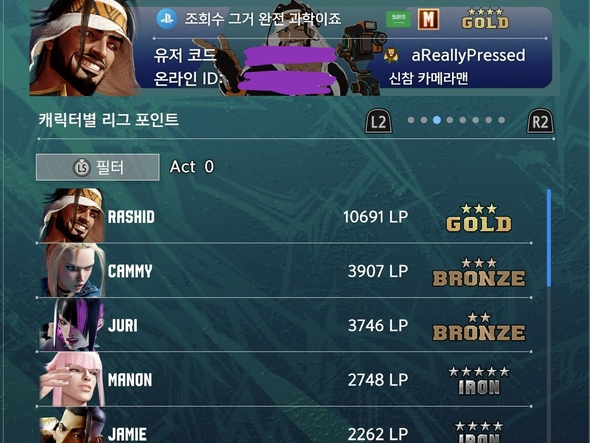The height and width of the screenshot is (443, 590).
Task: Select the Rashid character row
Action: pos(284,216)
